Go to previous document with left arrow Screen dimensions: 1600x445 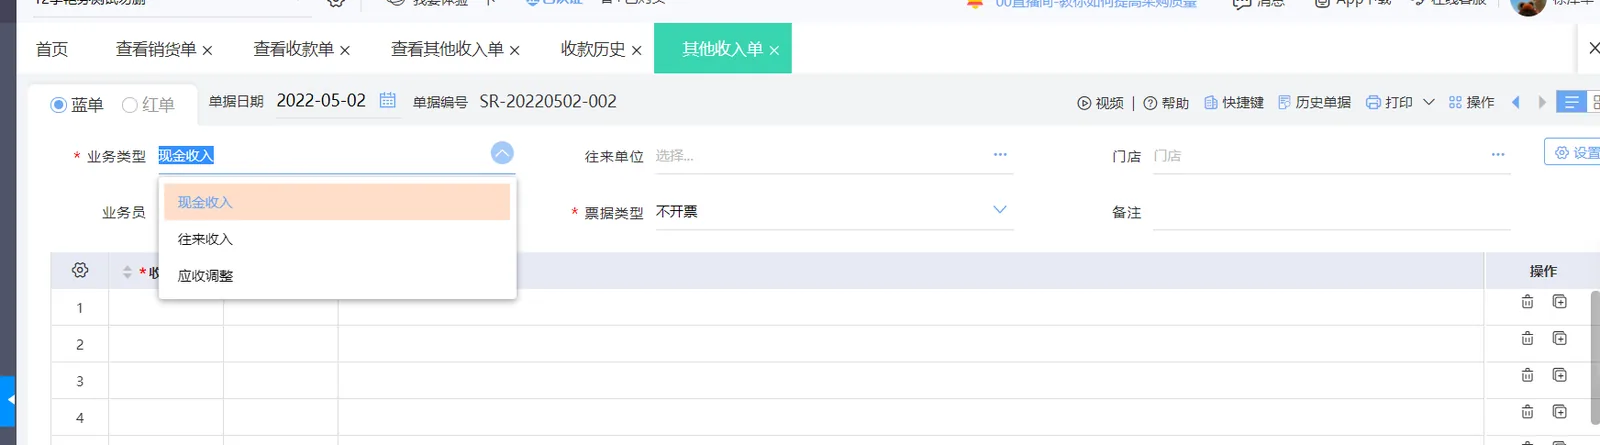(1516, 102)
